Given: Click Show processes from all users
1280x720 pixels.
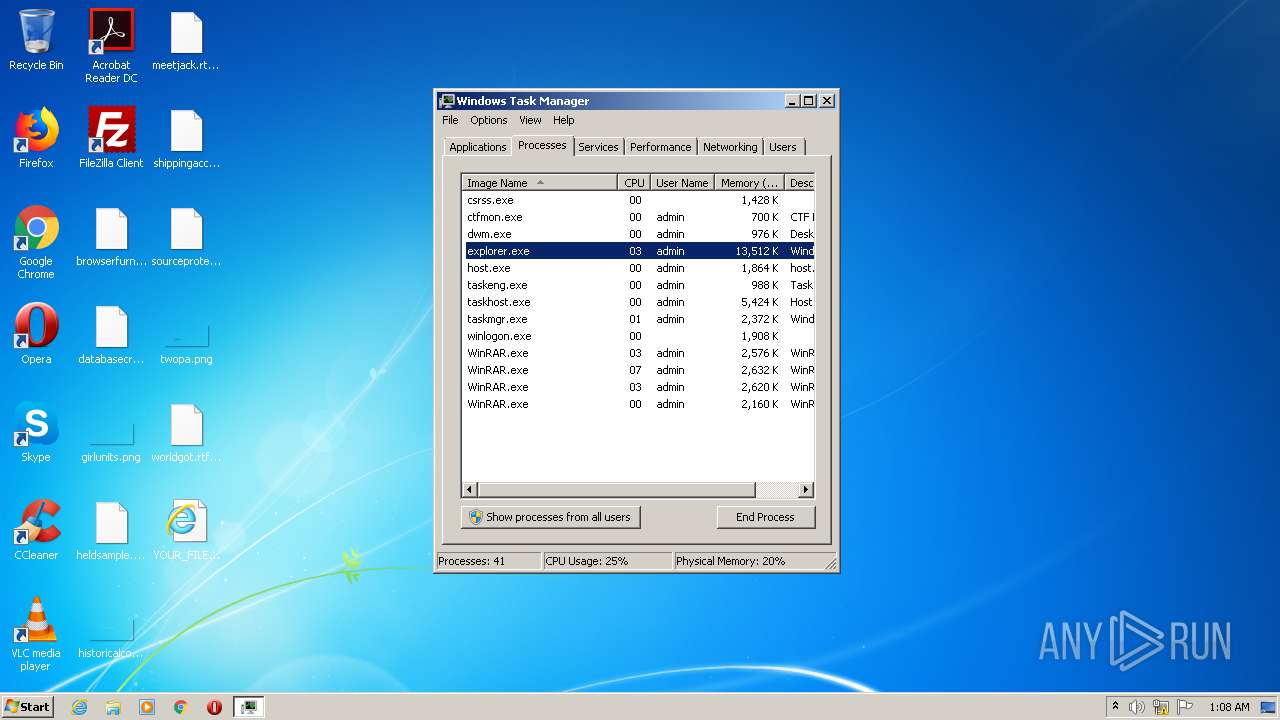Looking at the screenshot, I should 551,517.
